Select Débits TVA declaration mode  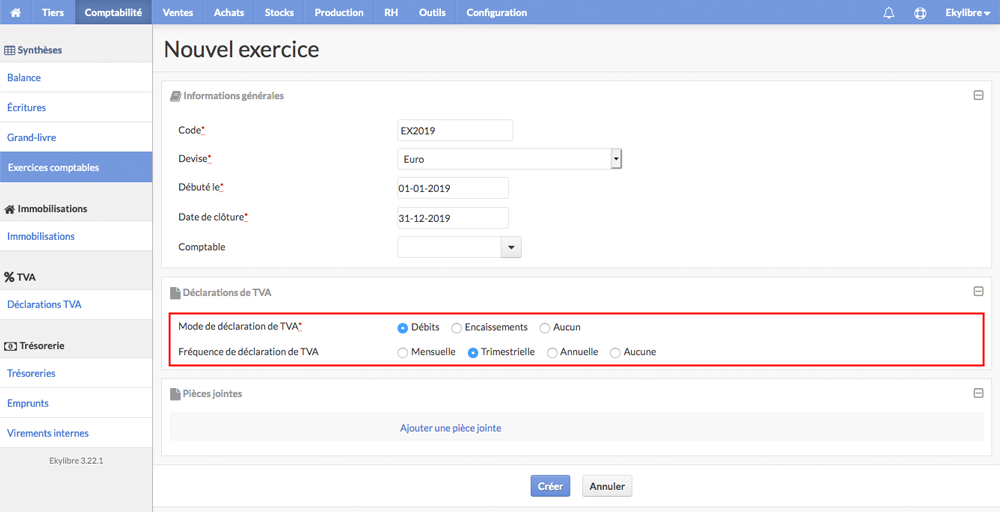pos(402,328)
